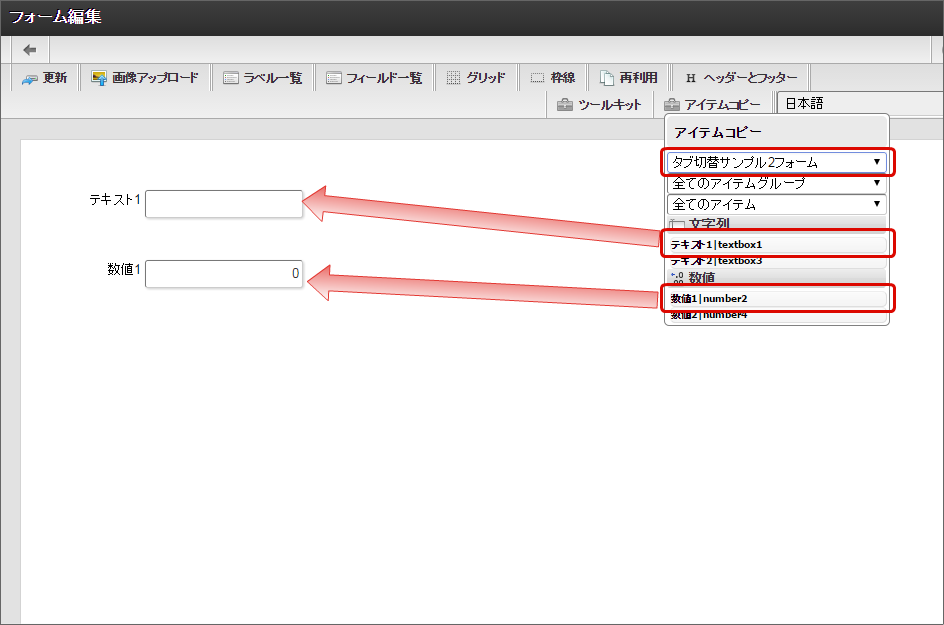Open the 全てのアイテムグループ dropdown
The image size is (944, 625).
(x=777, y=183)
